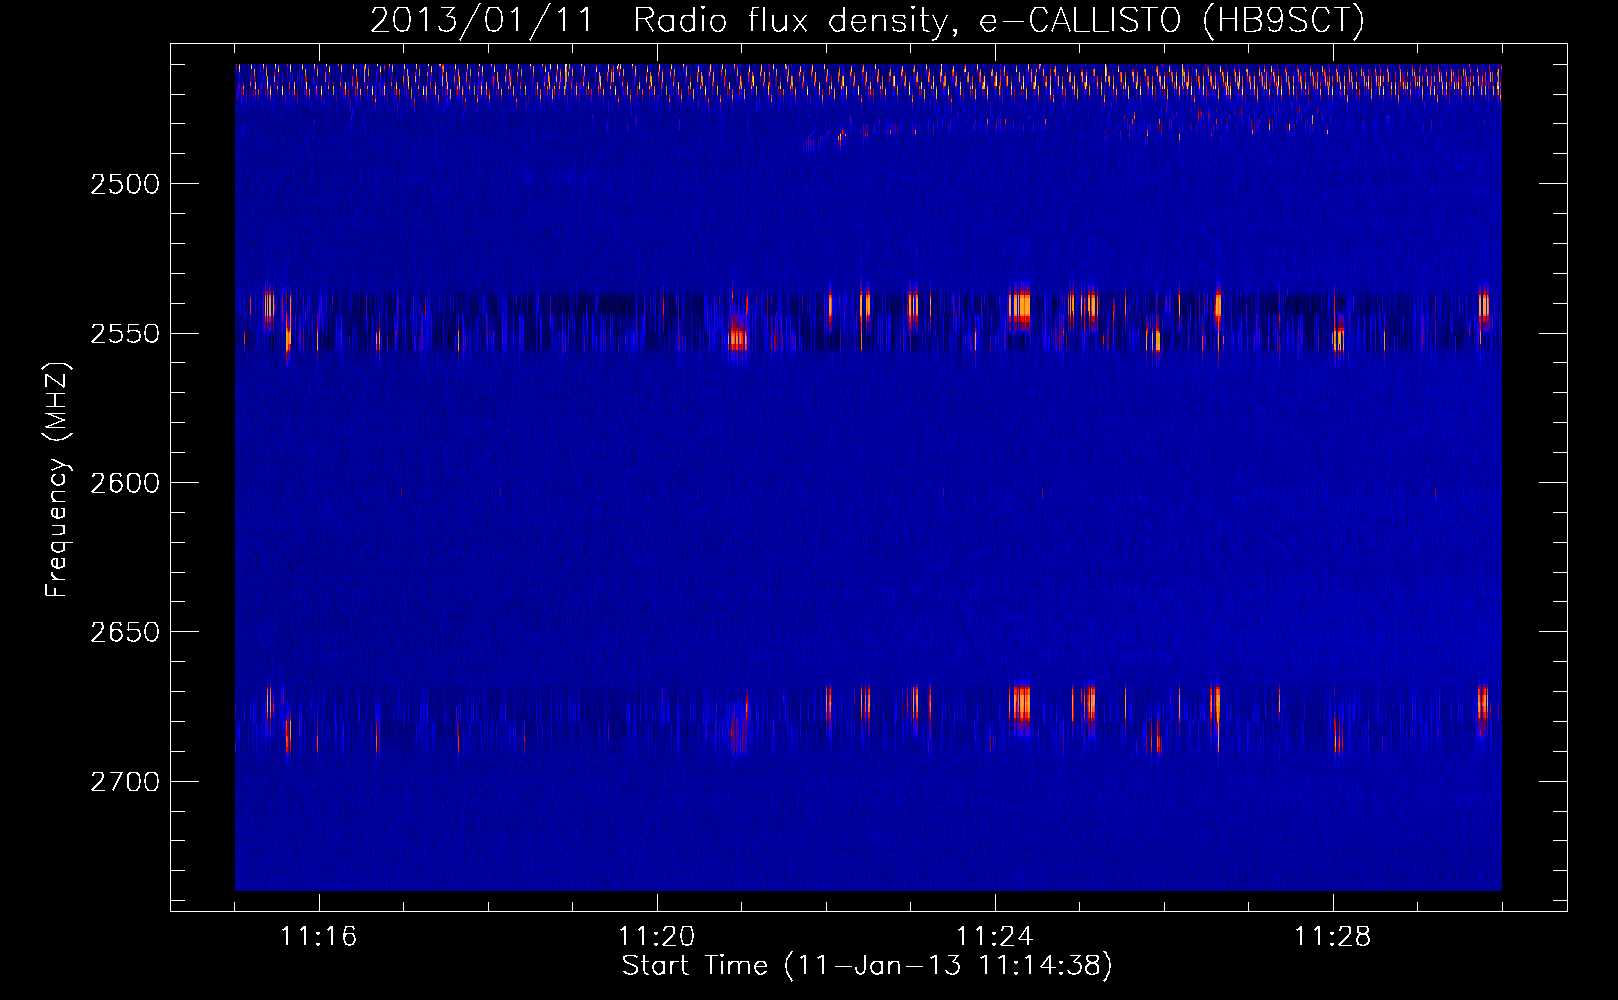Viewport: 1618px width, 1000px height.
Task: Click the 11:28 time tick label
Action: [1332, 937]
